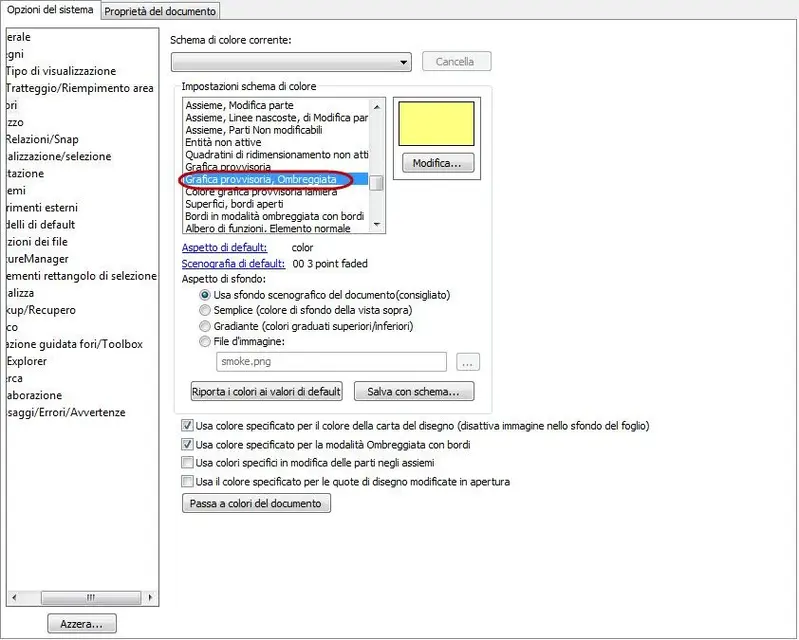Click color list scroll down arrow
This screenshot has width=799, height=640.
tap(377, 224)
